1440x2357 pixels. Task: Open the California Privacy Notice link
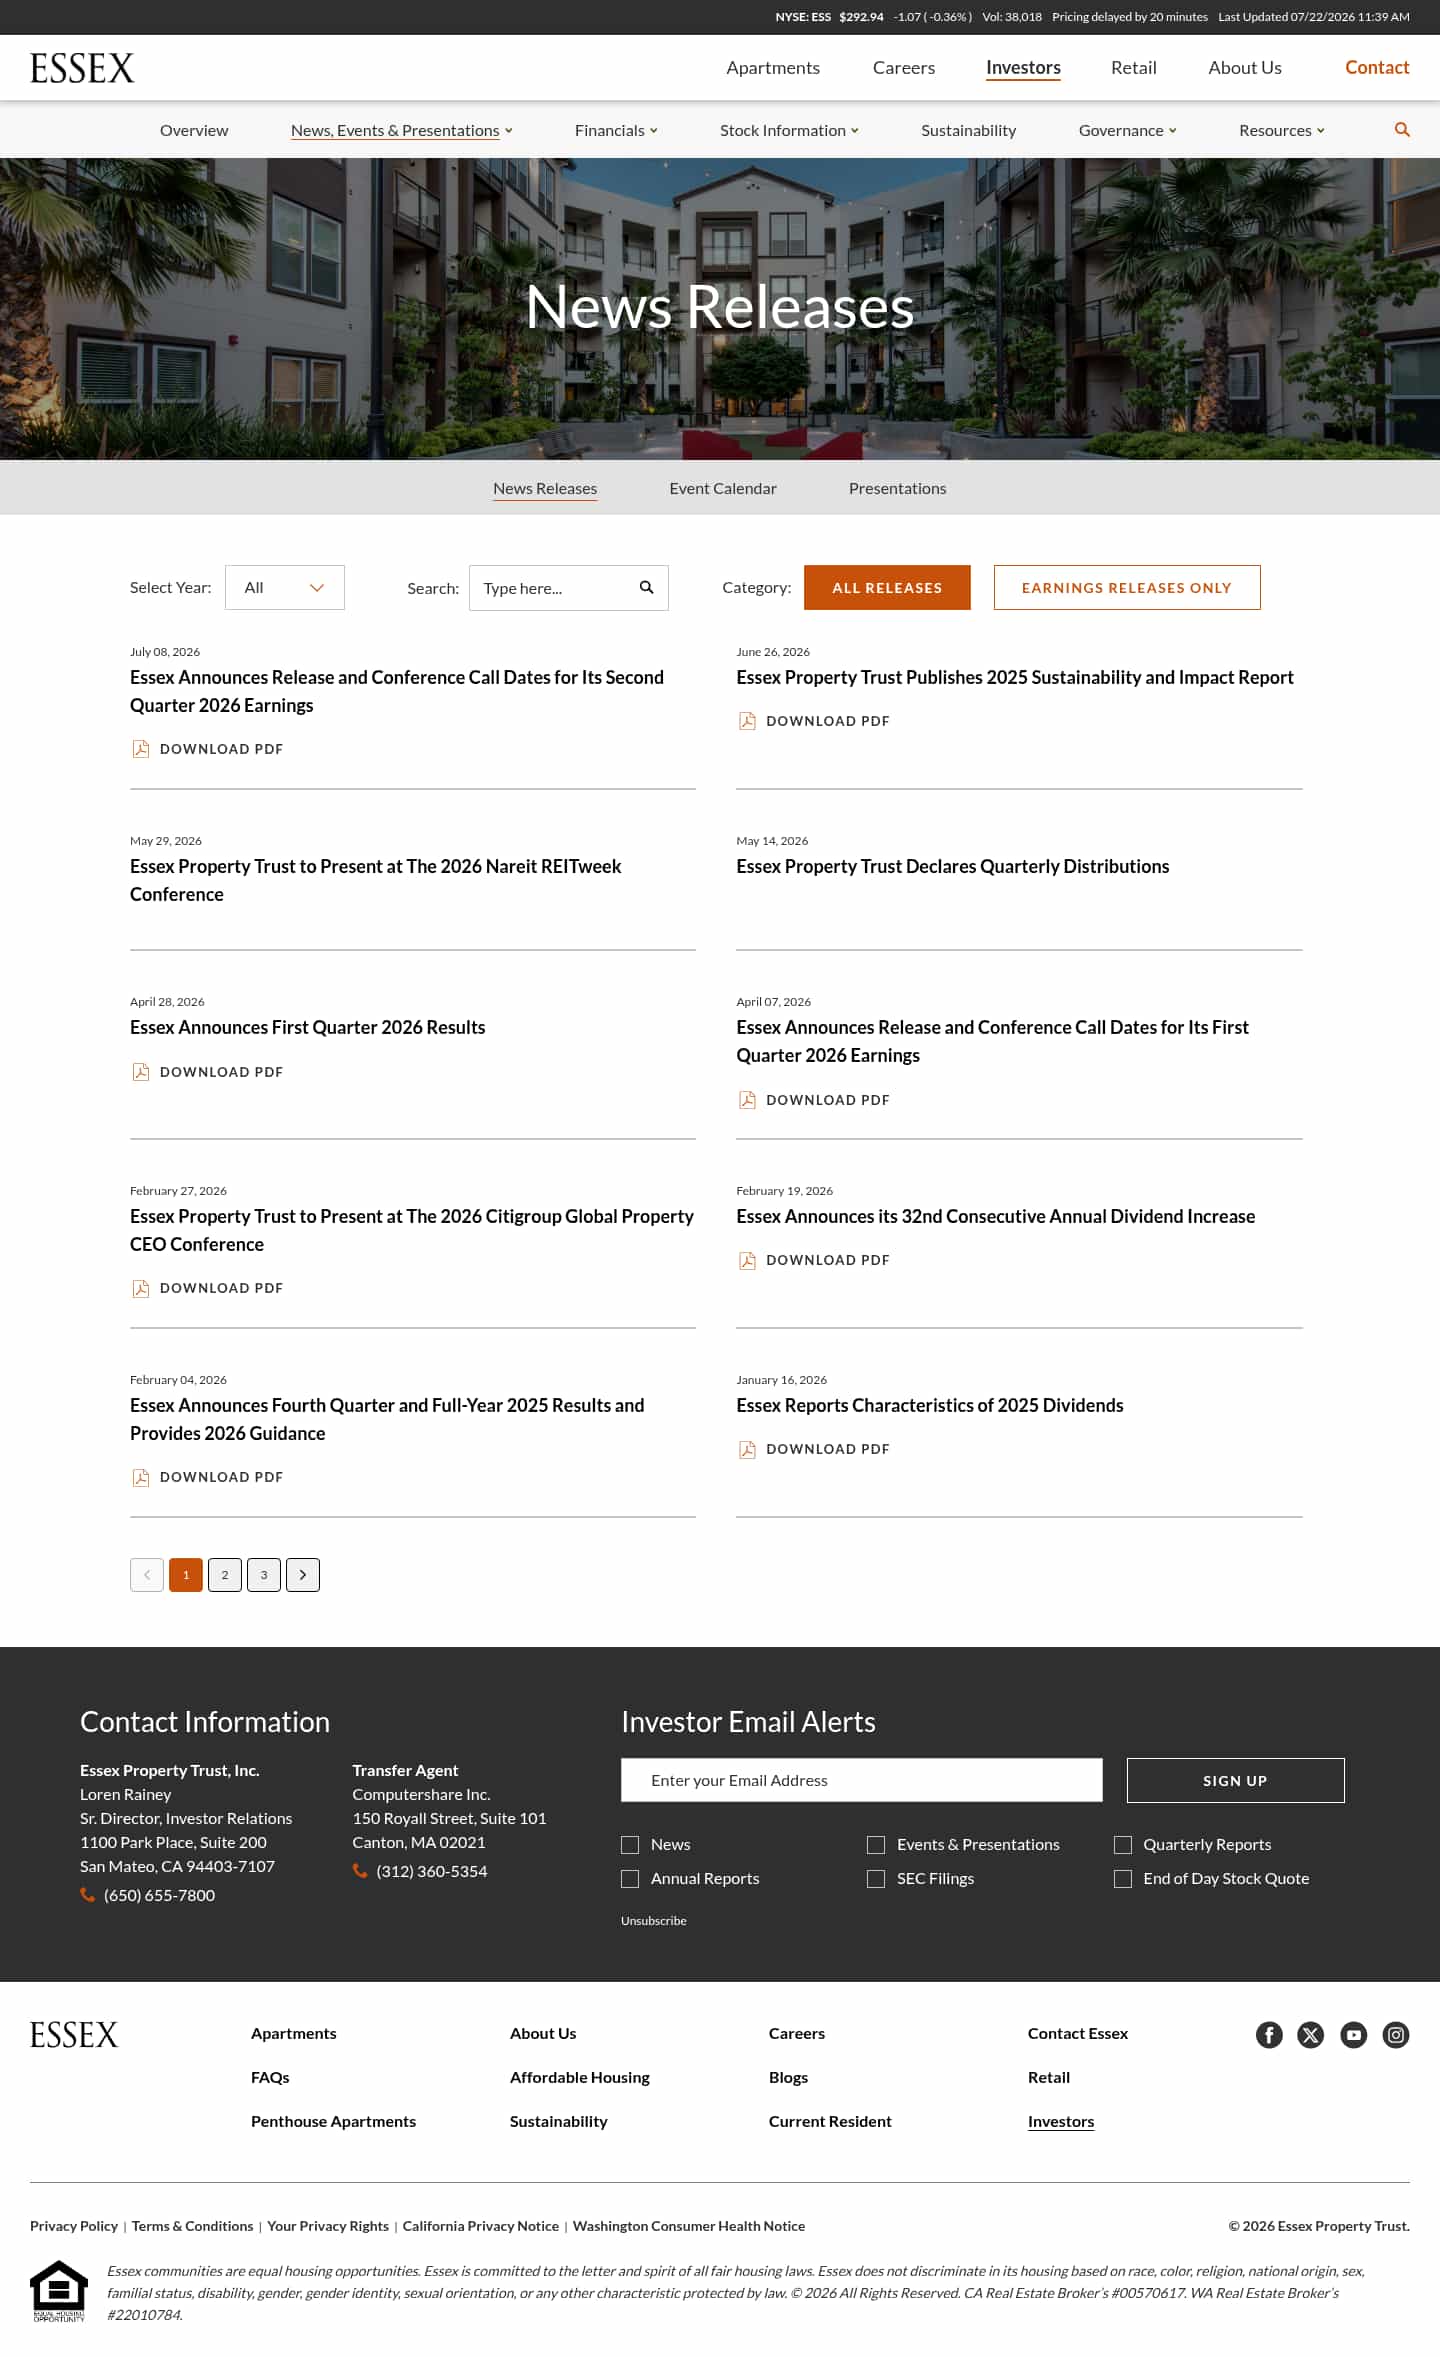click(x=481, y=2226)
